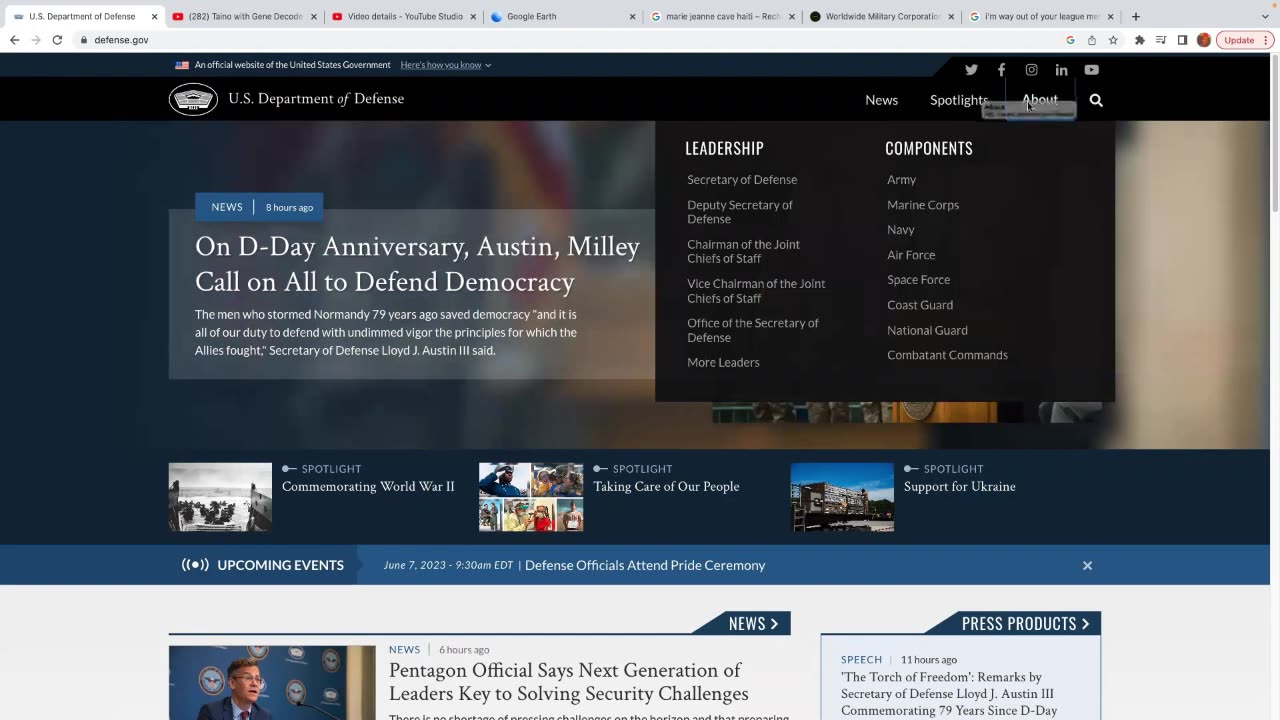Open the Department of Defense Twitter icon
The height and width of the screenshot is (720, 1280).
pos(971,70)
